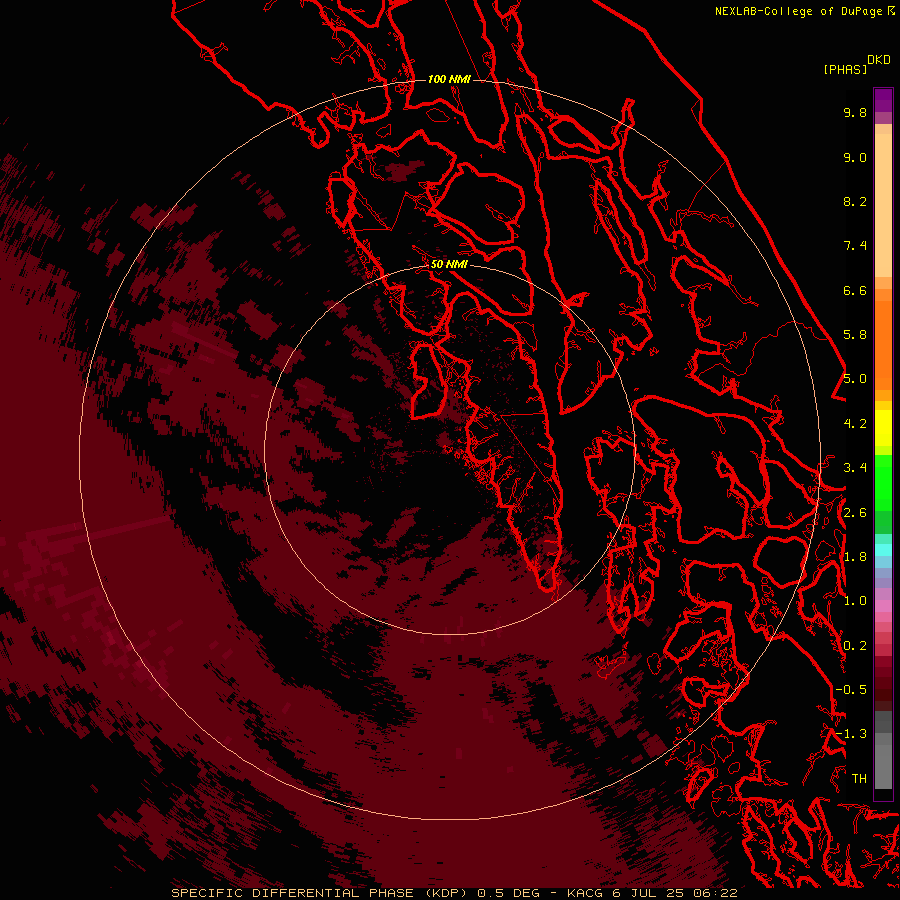Click the 6 JUL 25 date text
This screenshot has height=900, width=900.
649,893
